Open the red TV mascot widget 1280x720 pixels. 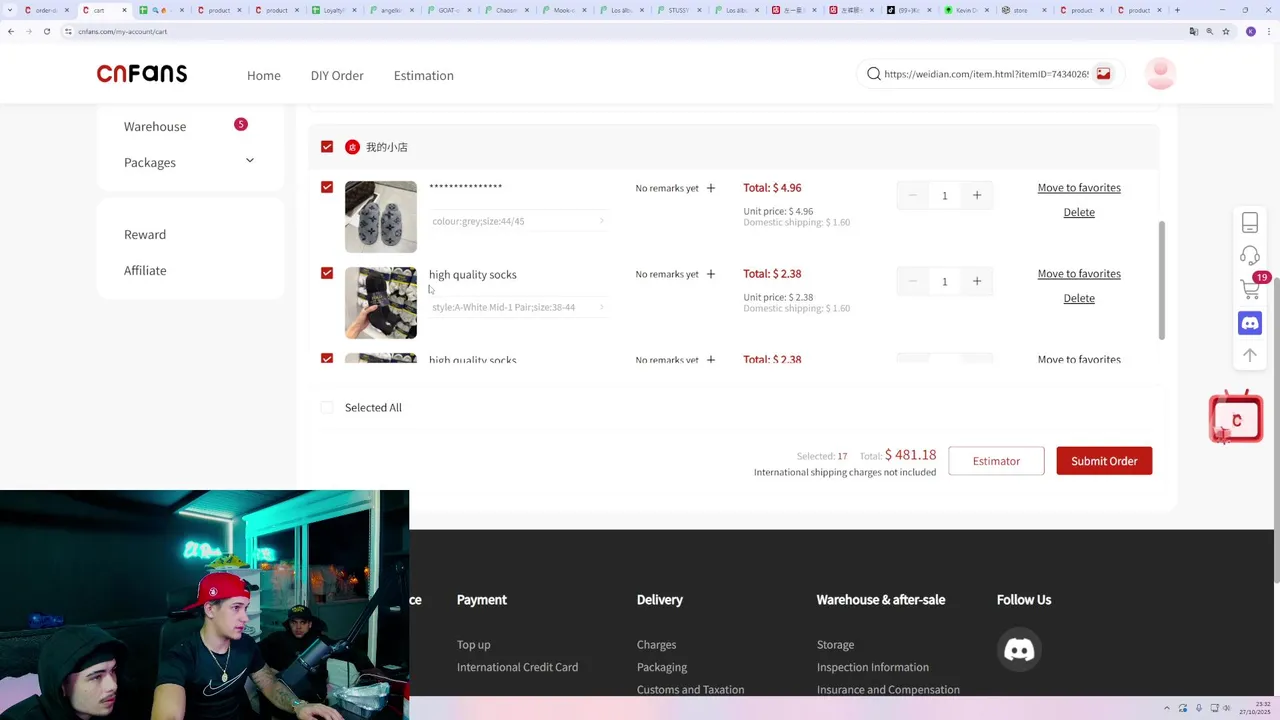tap(1236, 418)
